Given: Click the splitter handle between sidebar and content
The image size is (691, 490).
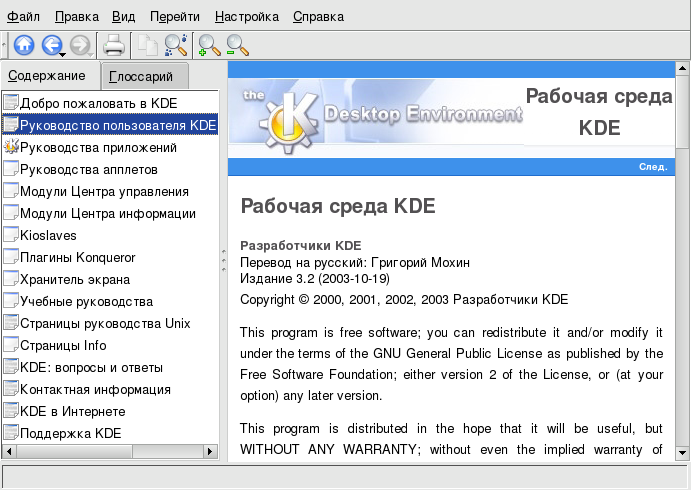Looking at the screenshot, I should (224, 260).
